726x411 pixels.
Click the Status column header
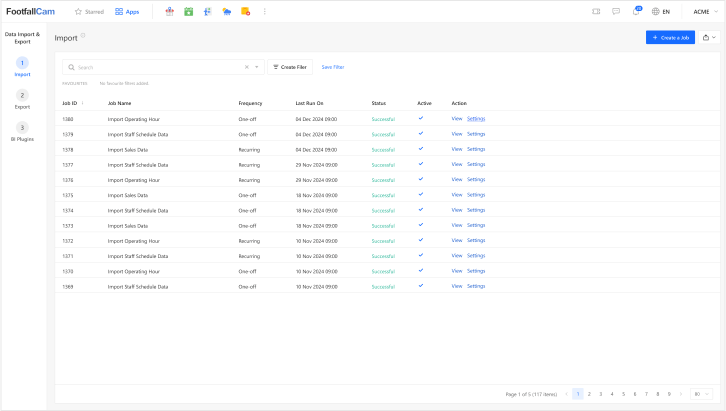point(379,103)
